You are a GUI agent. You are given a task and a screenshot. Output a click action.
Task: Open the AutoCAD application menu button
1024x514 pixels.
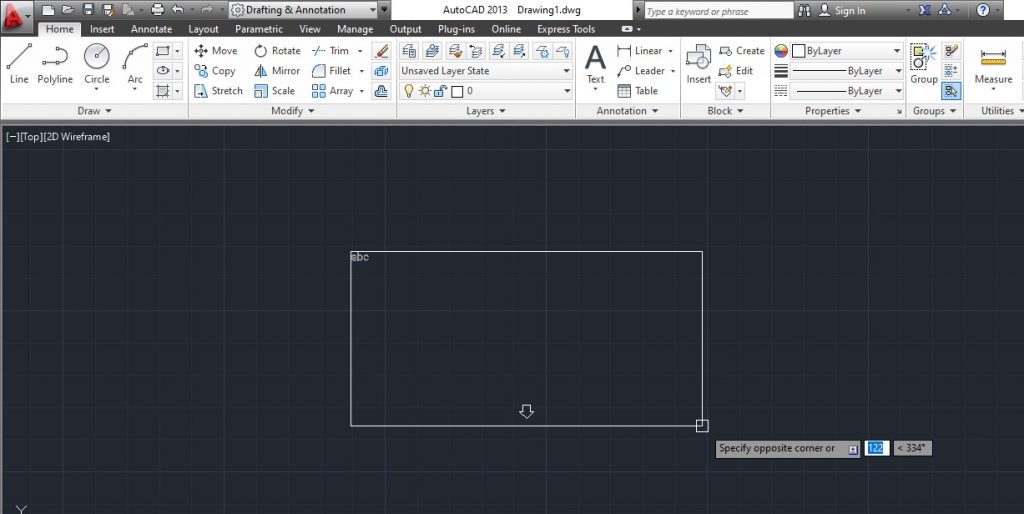click(x=16, y=16)
